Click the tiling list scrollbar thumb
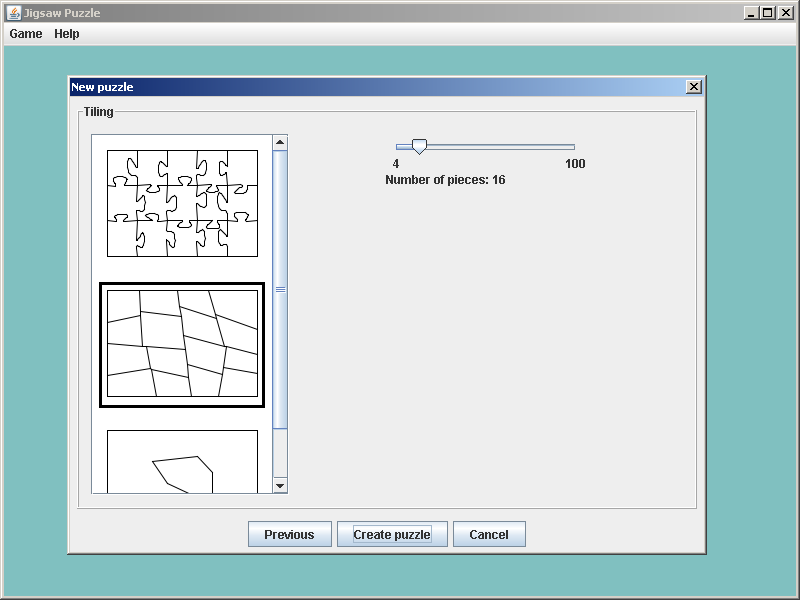The height and width of the screenshot is (600, 800). click(280, 289)
